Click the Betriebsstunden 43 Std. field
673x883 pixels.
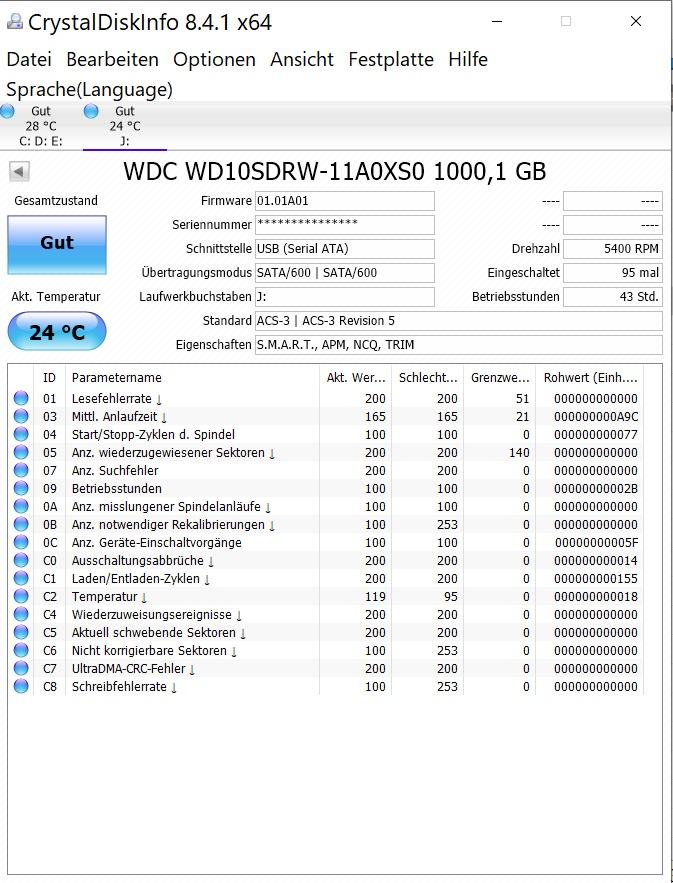tap(613, 297)
